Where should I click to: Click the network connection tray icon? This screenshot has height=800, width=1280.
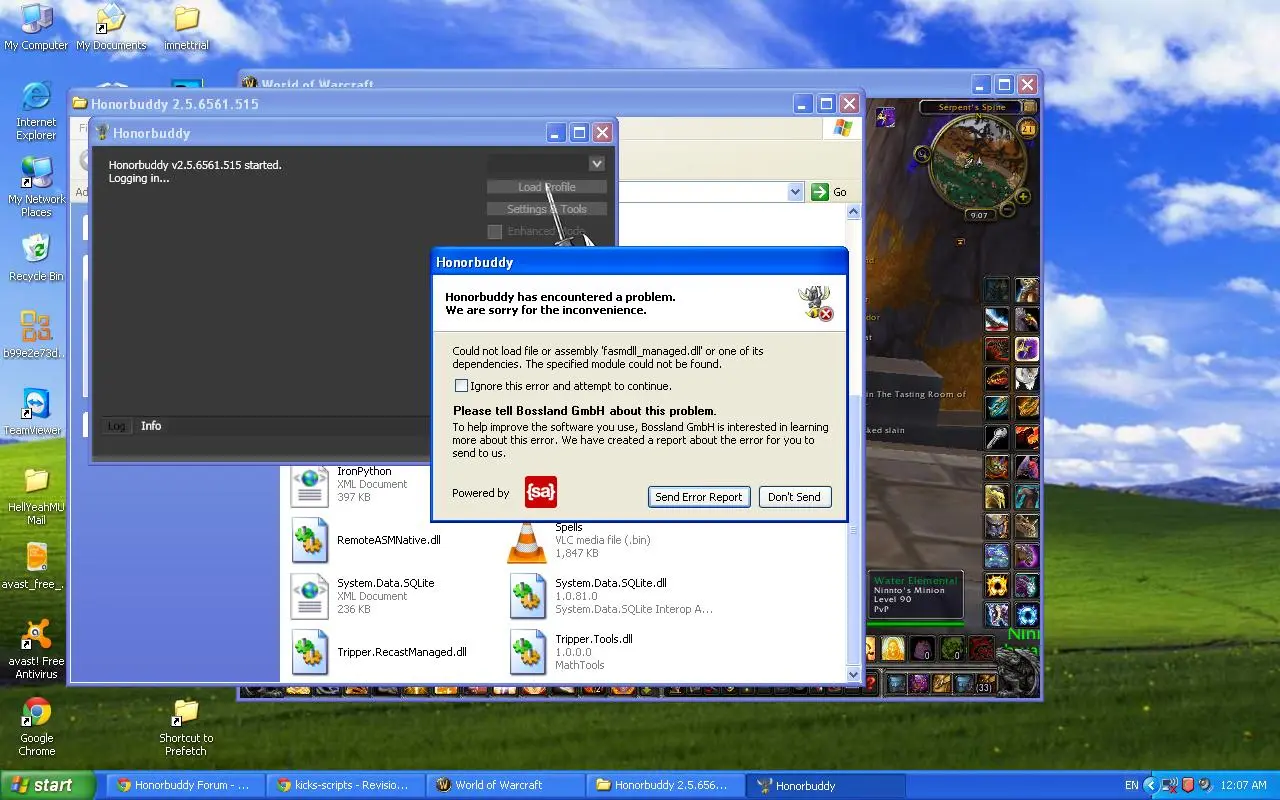click(x=1169, y=786)
